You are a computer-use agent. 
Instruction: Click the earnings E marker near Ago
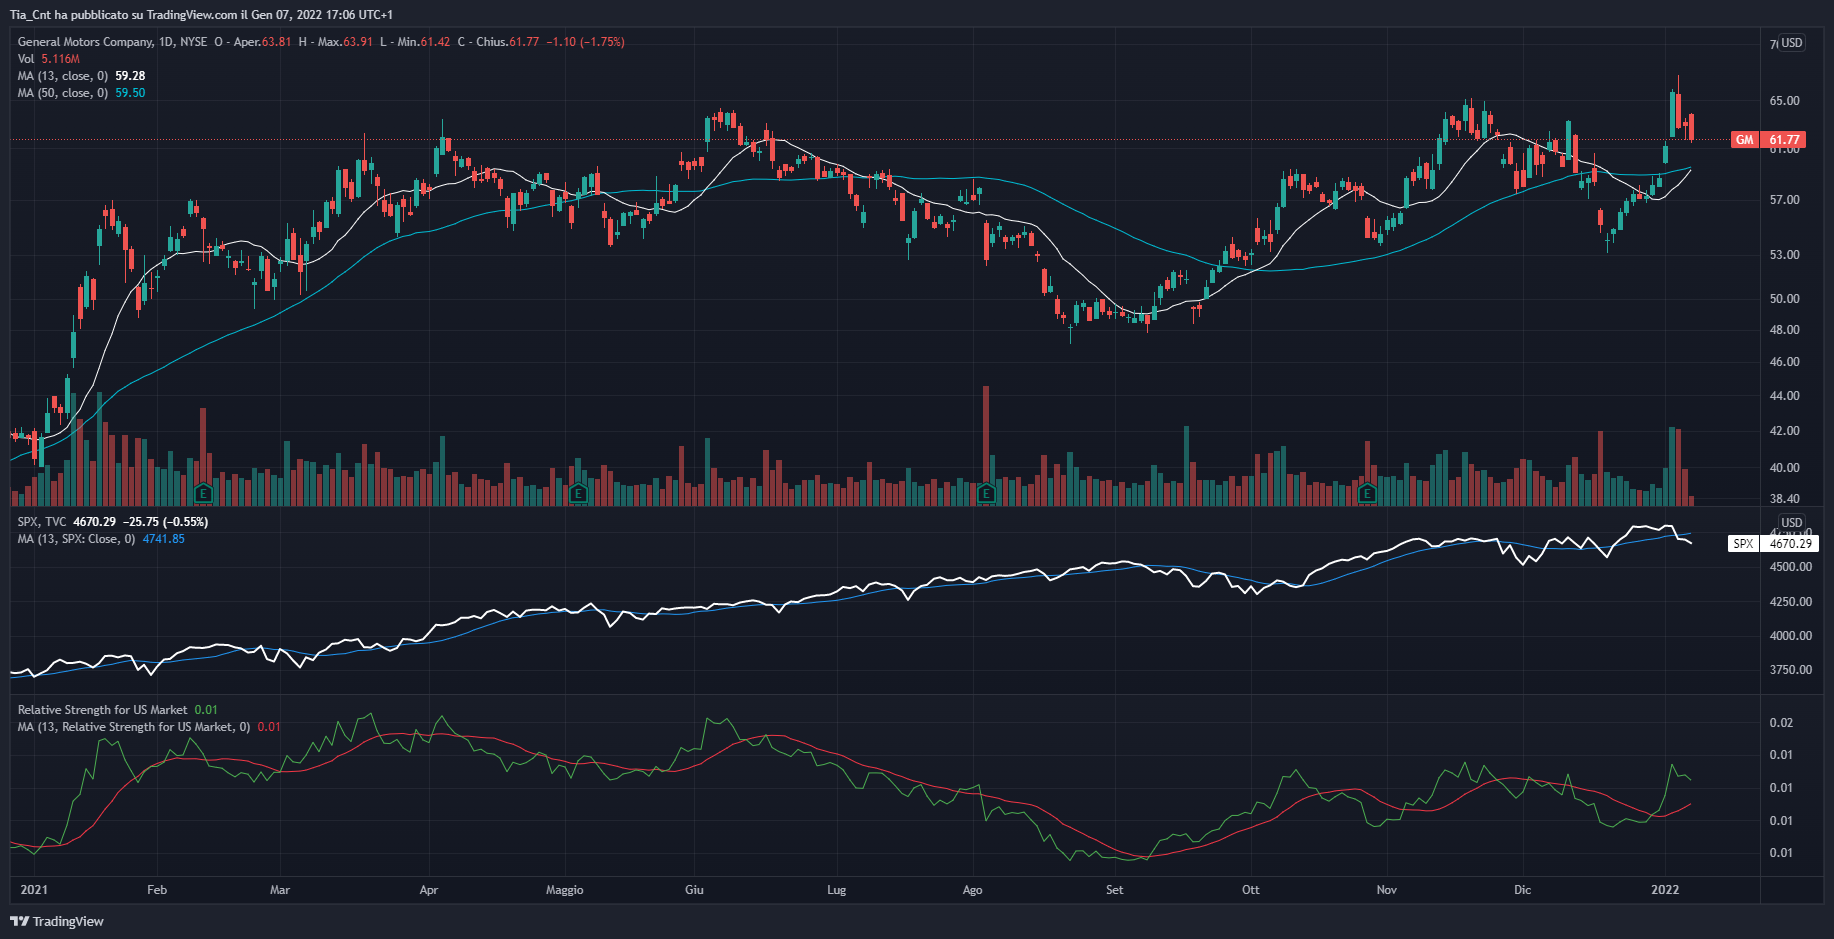pyautogui.click(x=986, y=493)
